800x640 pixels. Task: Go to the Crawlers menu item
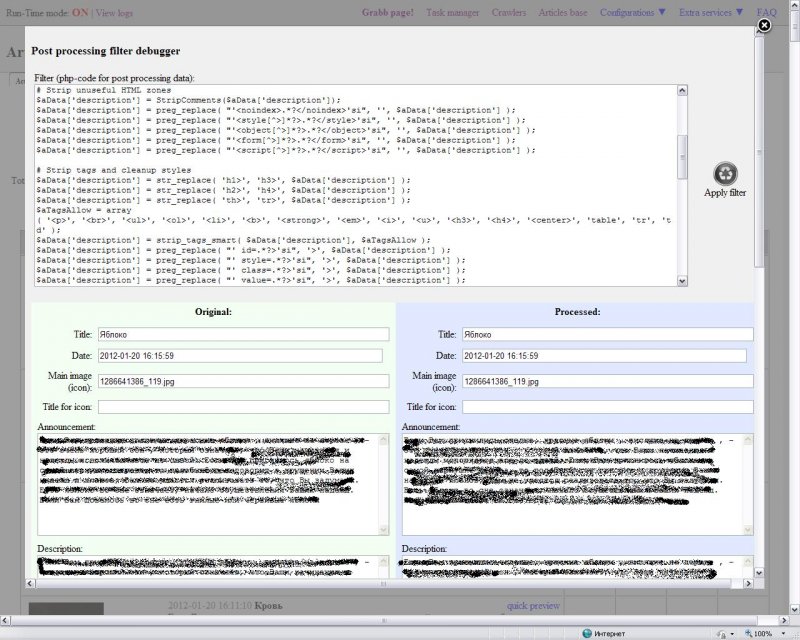[509, 13]
